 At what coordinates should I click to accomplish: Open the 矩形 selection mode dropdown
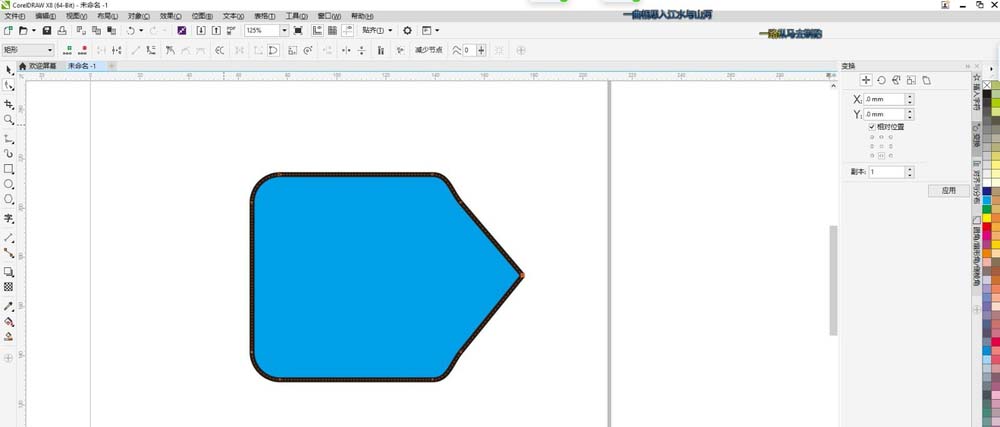click(28, 50)
